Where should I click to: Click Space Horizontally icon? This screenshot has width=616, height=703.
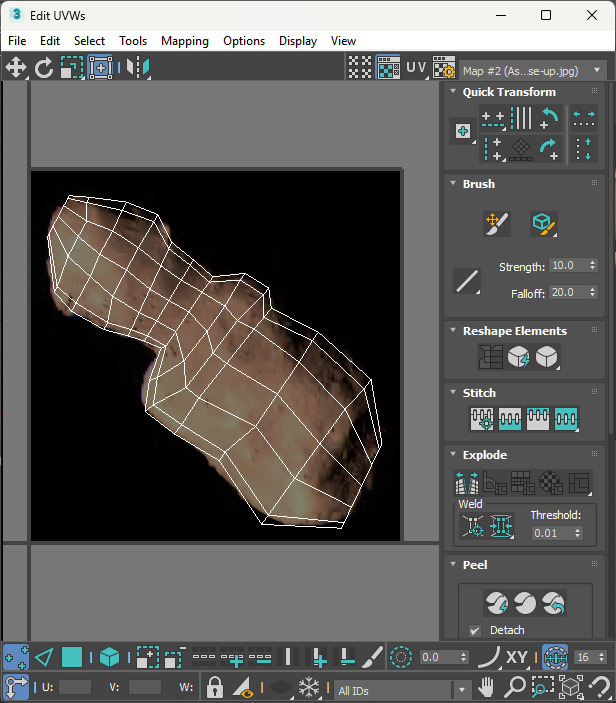[x=584, y=119]
